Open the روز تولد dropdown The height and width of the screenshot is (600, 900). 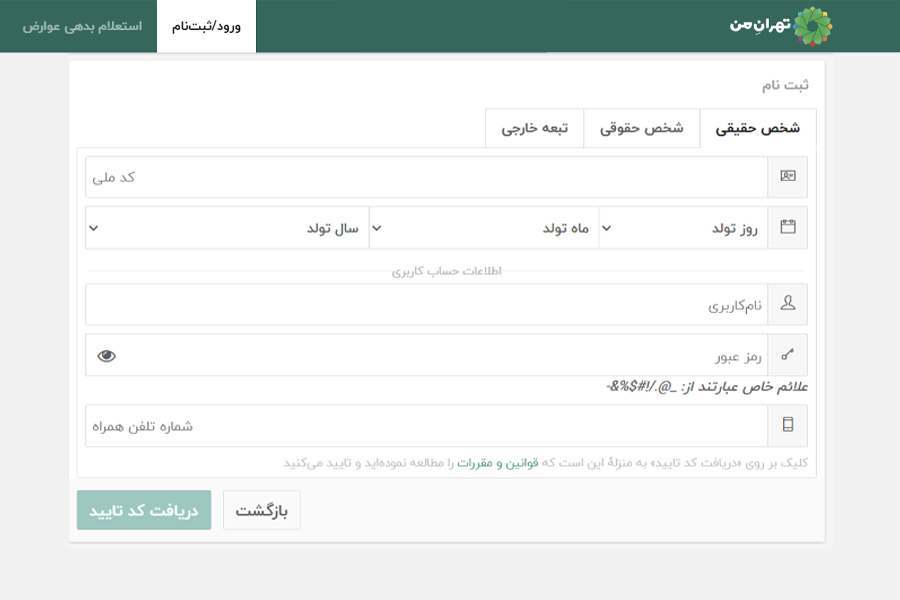coord(683,228)
